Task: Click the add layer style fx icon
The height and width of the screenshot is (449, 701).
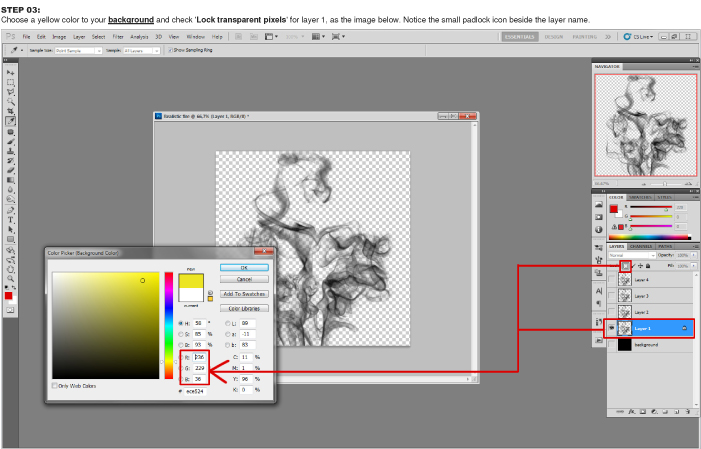Action: pos(632,411)
